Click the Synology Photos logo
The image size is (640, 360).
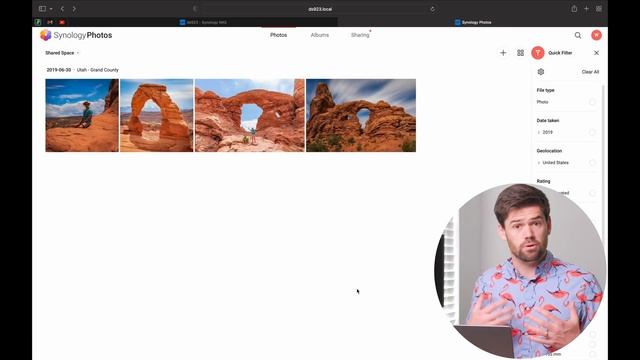(x=76, y=35)
